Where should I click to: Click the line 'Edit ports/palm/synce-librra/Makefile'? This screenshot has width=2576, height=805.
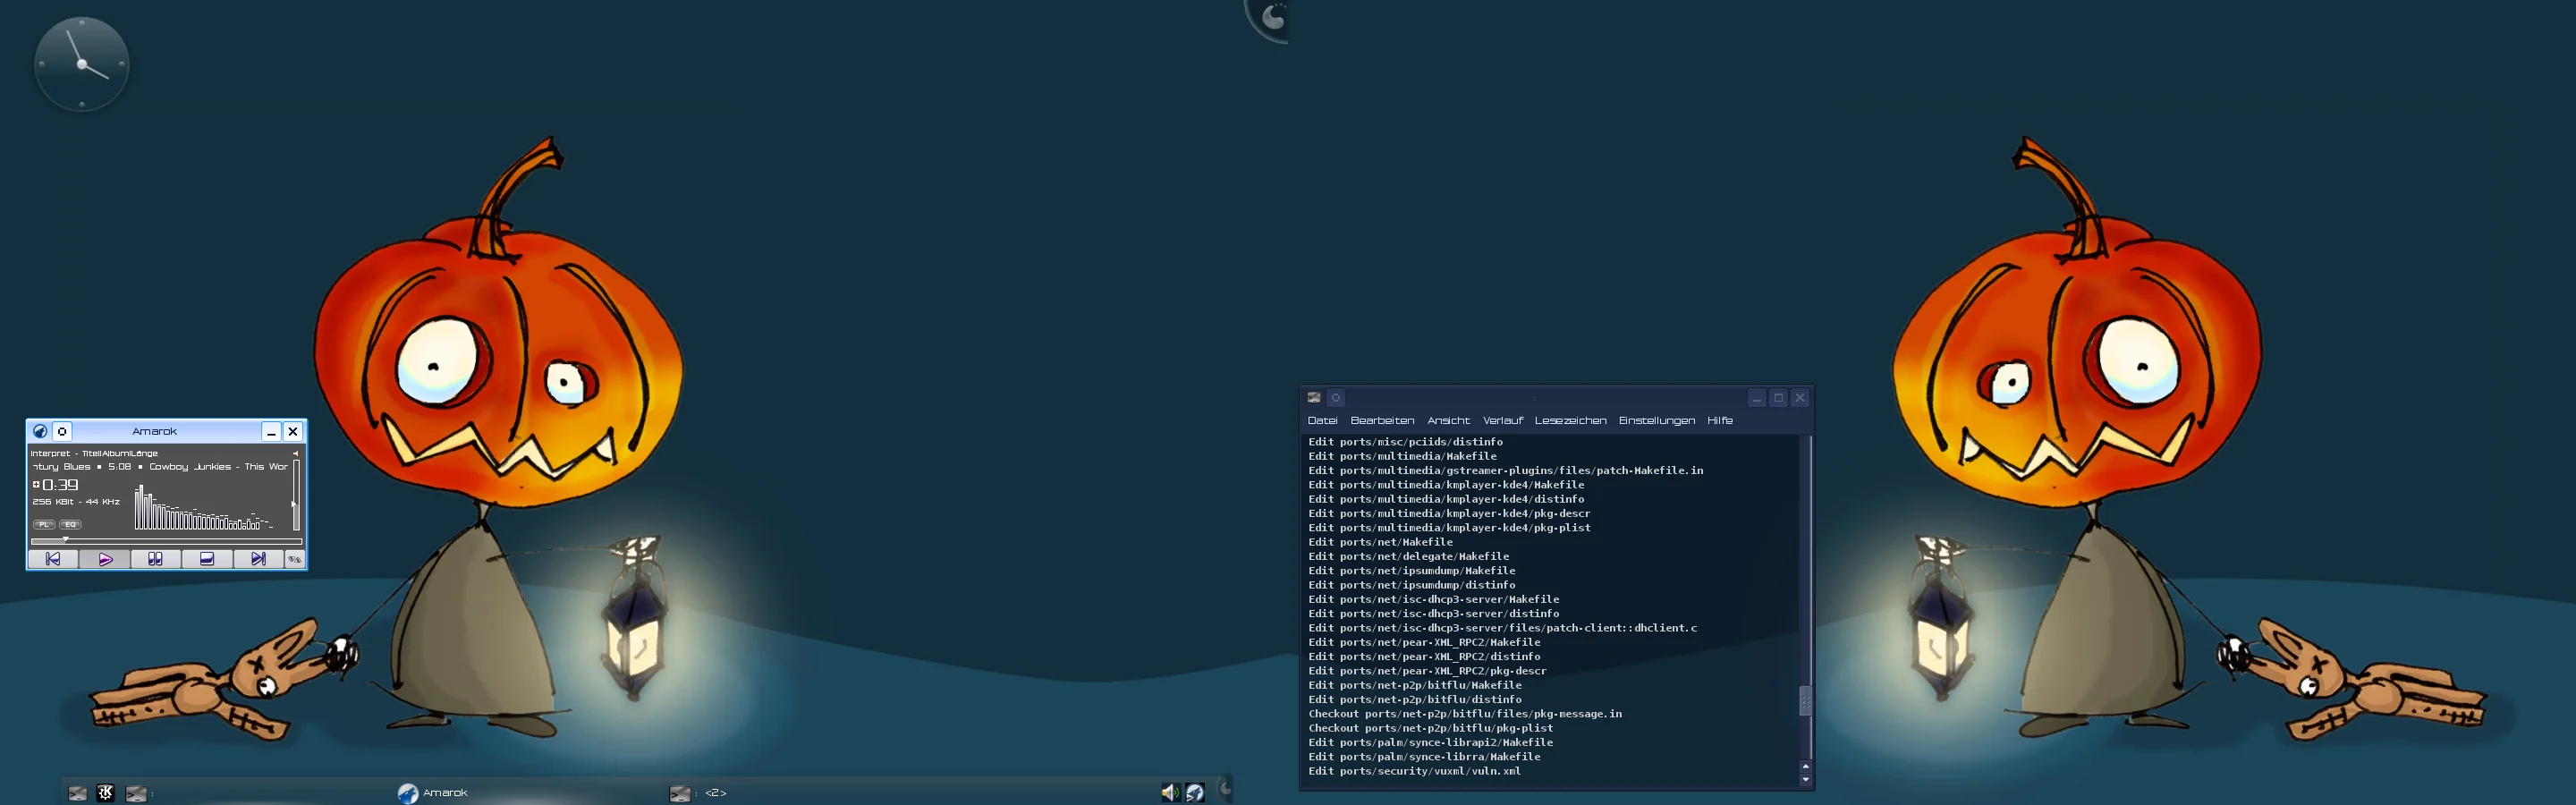point(1424,757)
